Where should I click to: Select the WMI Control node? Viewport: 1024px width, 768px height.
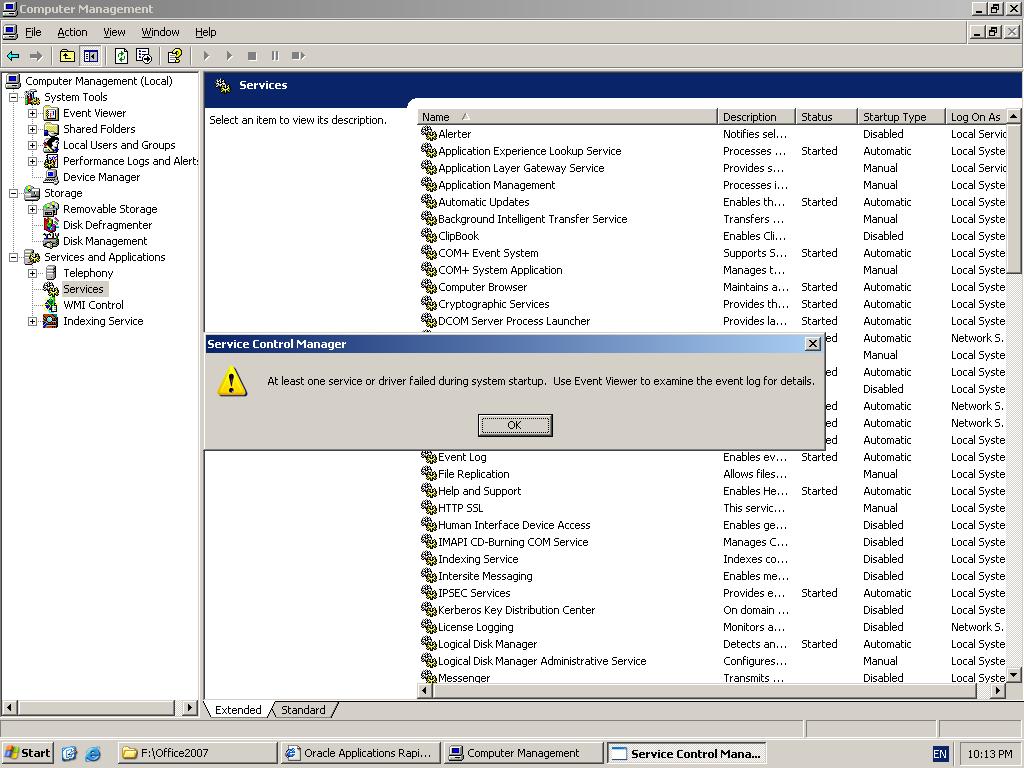pos(93,305)
